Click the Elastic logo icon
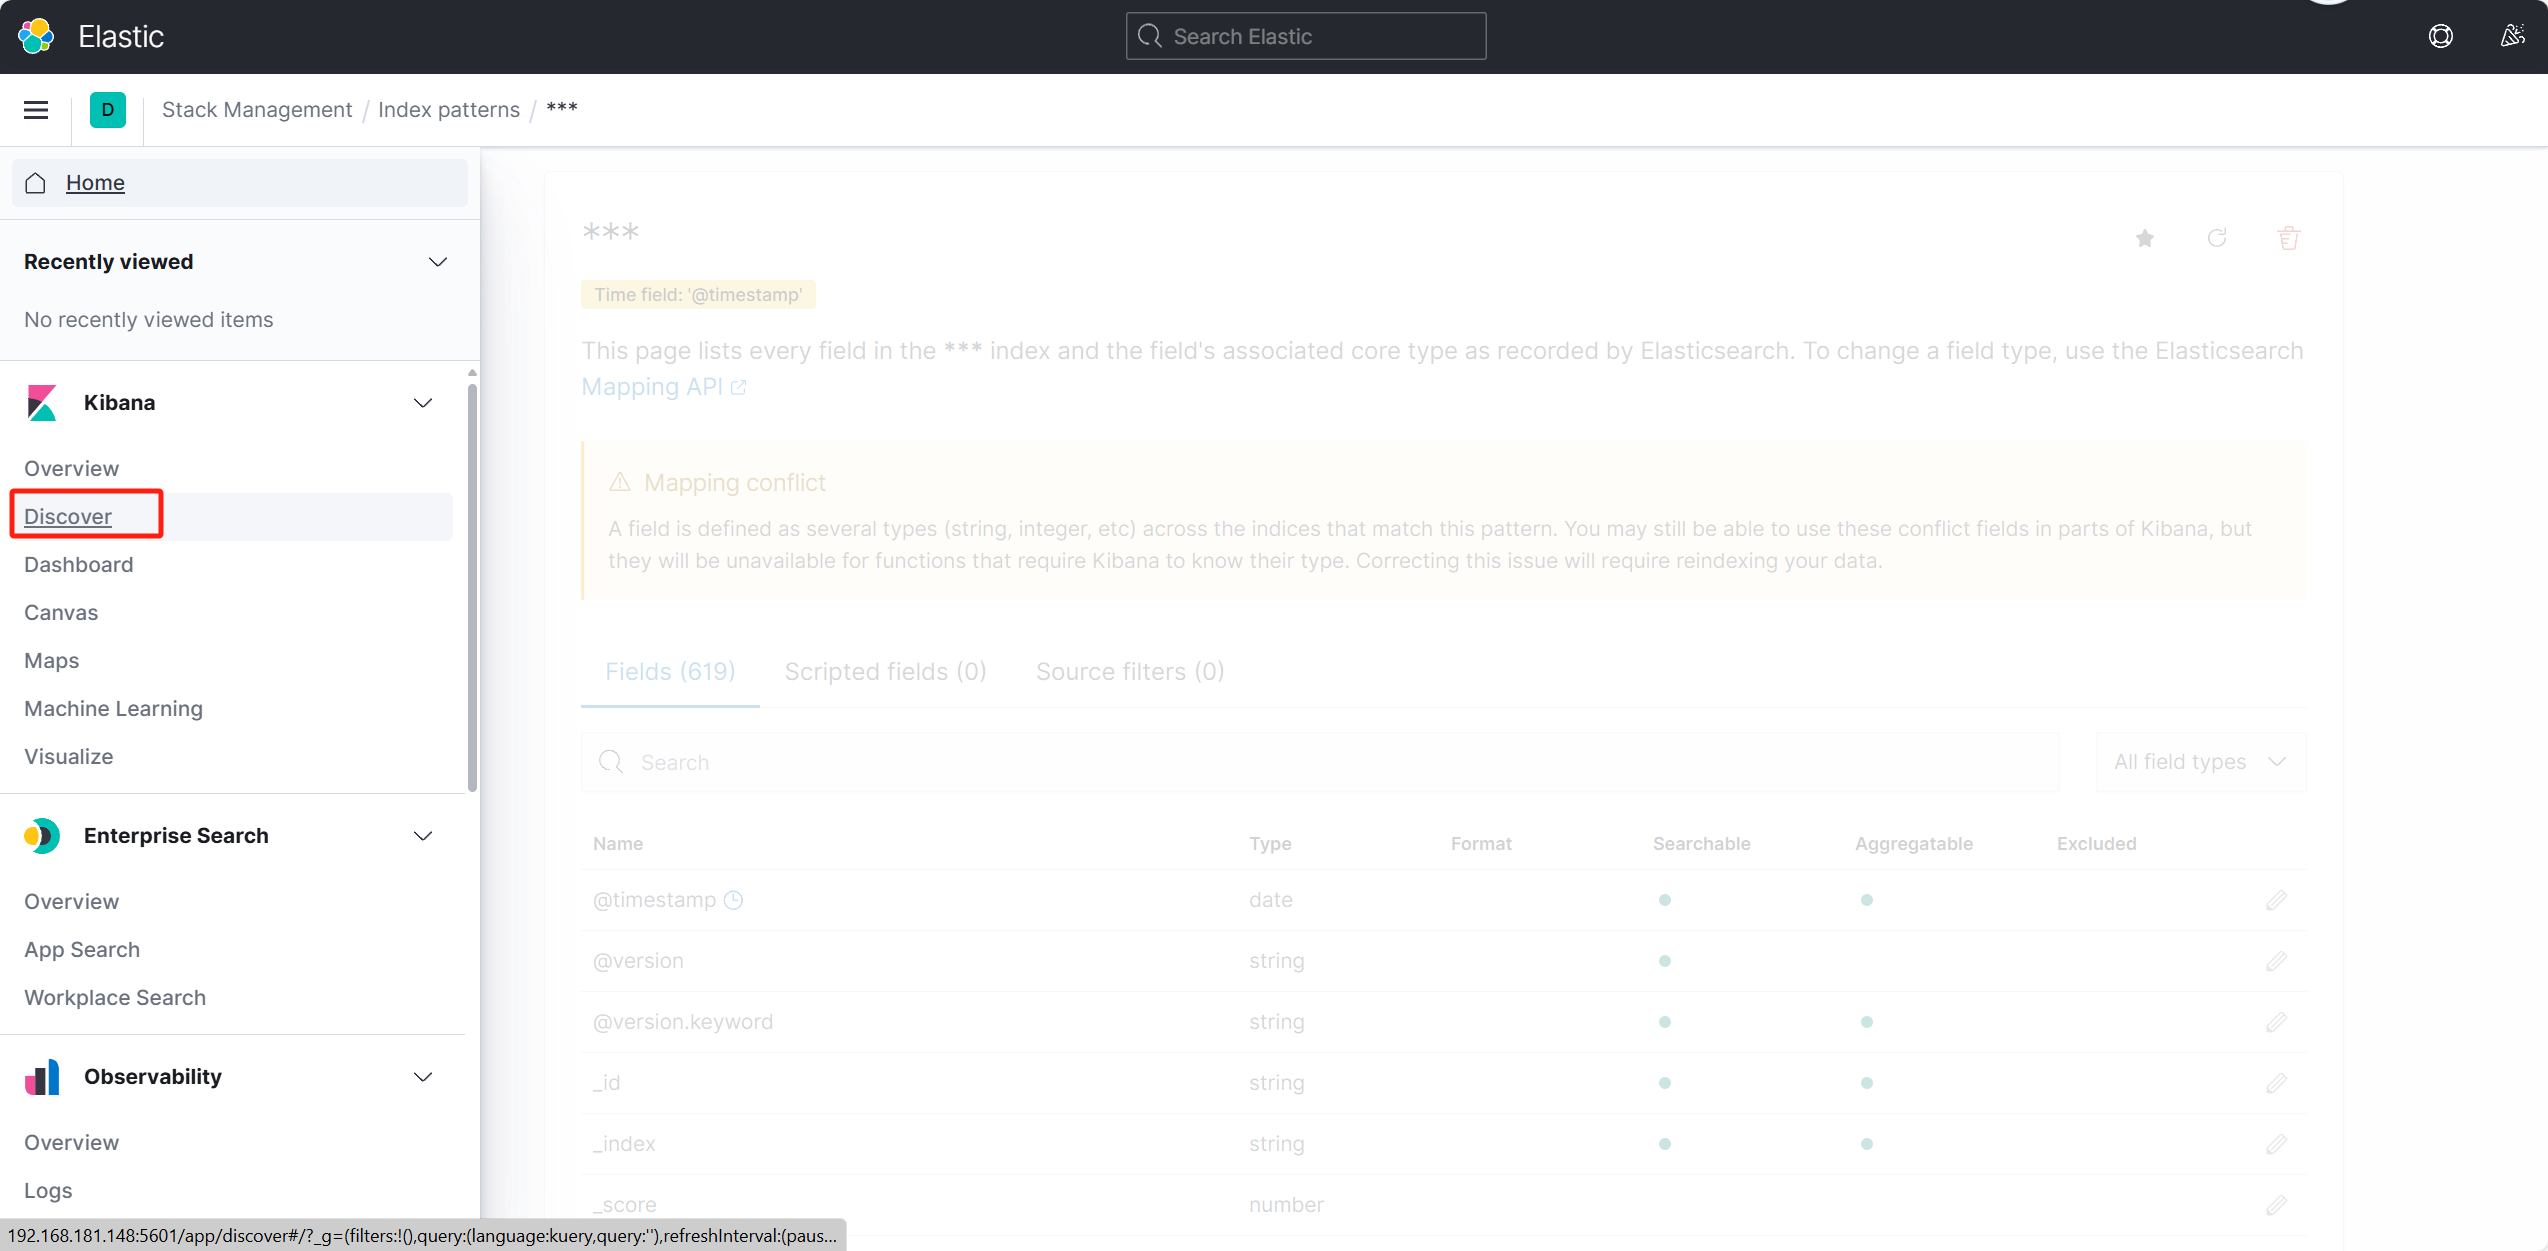This screenshot has height=1251, width=2548. point(36,36)
